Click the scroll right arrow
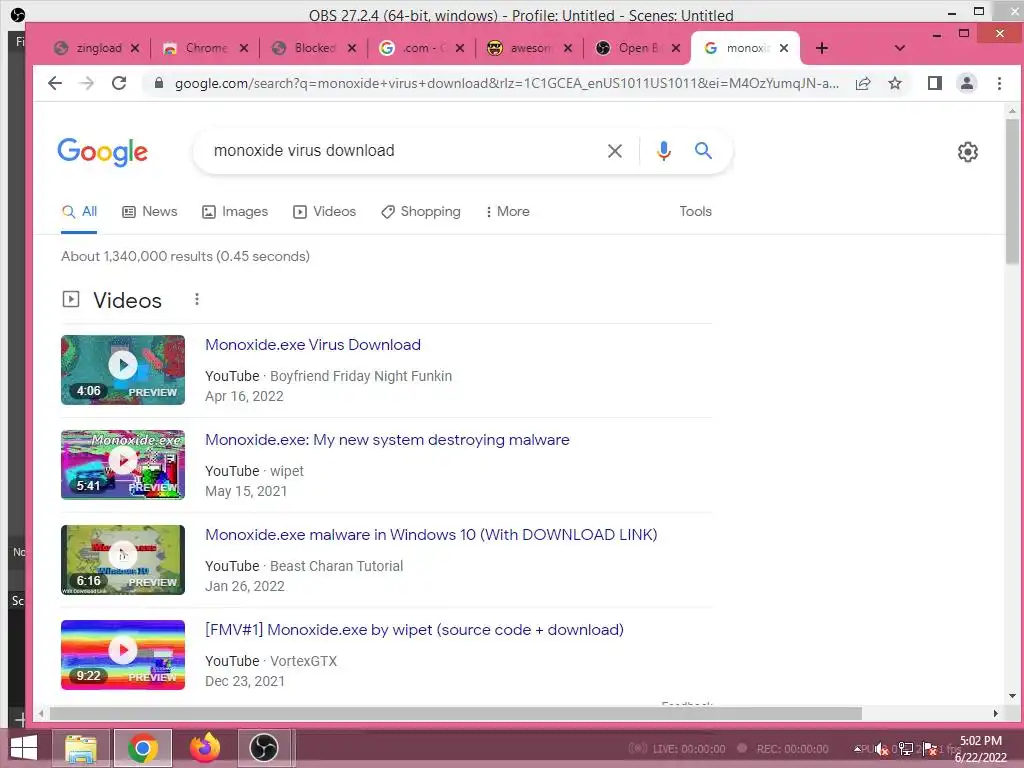 [995, 713]
